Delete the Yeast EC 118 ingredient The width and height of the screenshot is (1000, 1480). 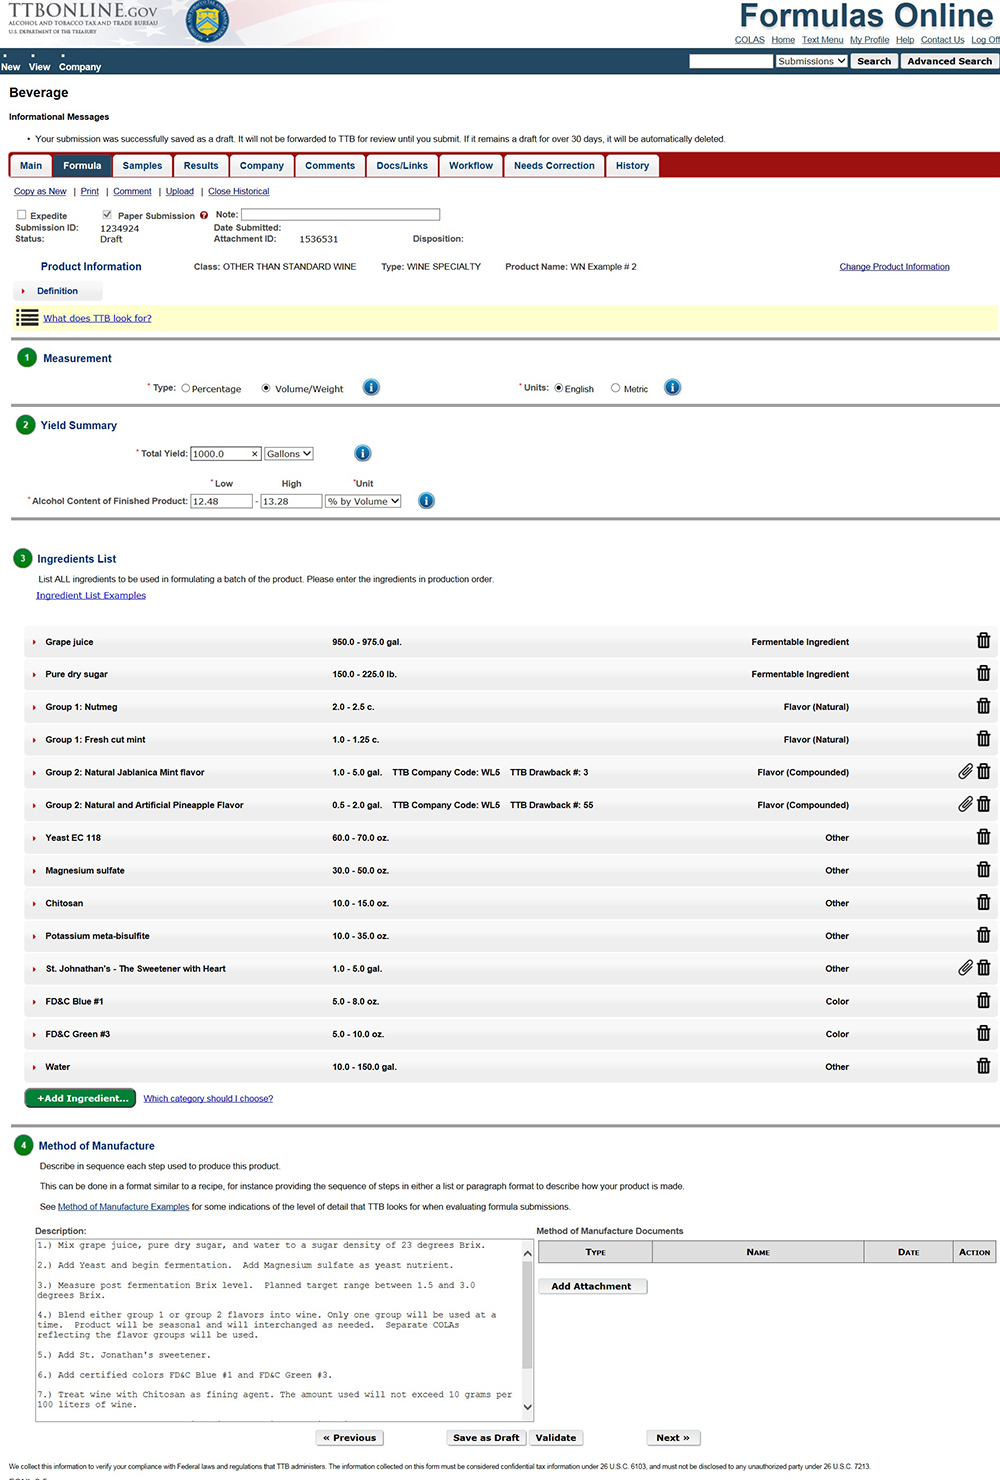983,837
